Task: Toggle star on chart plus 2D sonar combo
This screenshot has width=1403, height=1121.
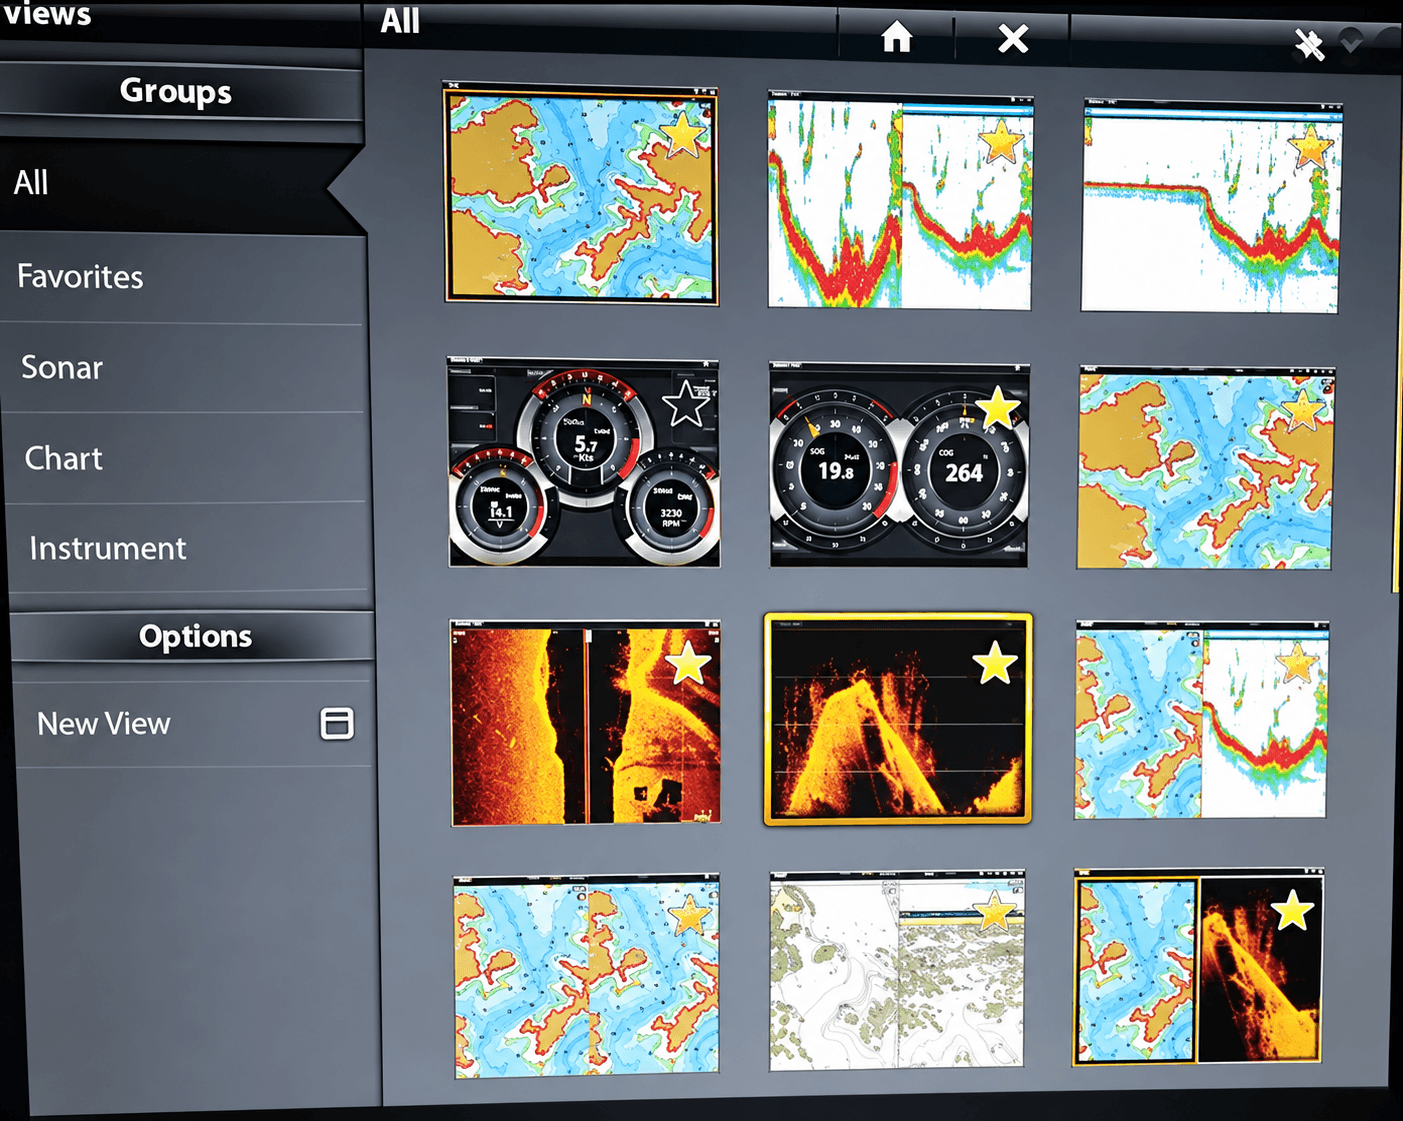Action: [x=1297, y=662]
